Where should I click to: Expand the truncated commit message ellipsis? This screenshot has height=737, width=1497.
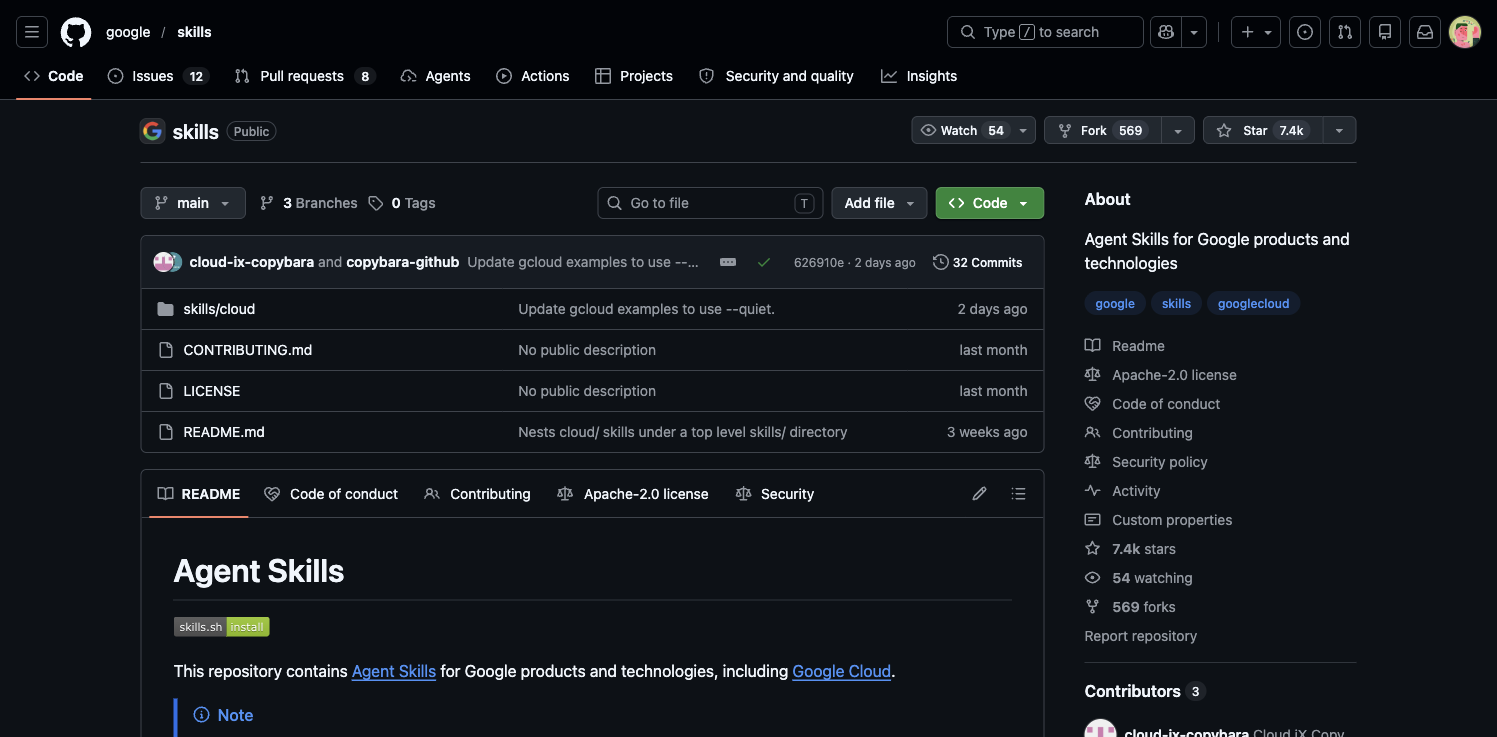point(728,262)
